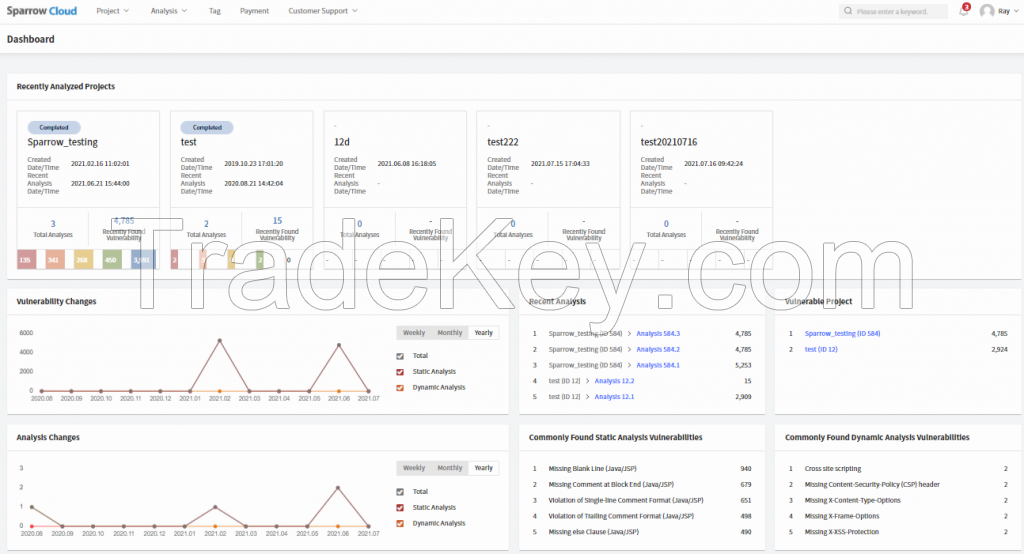Expand the Customer Support menu
Viewport: 1024px width, 554px height.
point(323,11)
